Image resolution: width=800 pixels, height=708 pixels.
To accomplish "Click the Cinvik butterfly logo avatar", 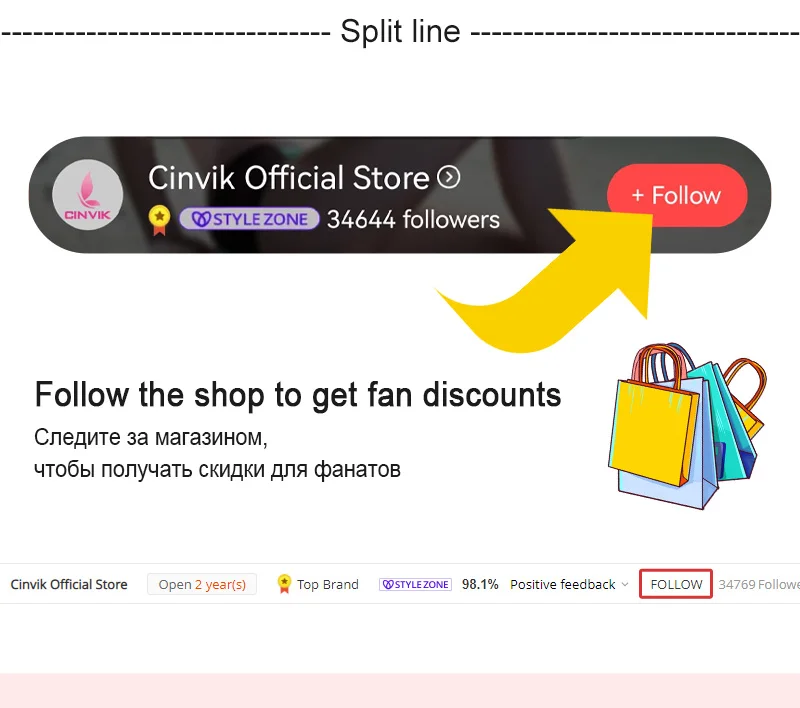I will pos(88,194).
